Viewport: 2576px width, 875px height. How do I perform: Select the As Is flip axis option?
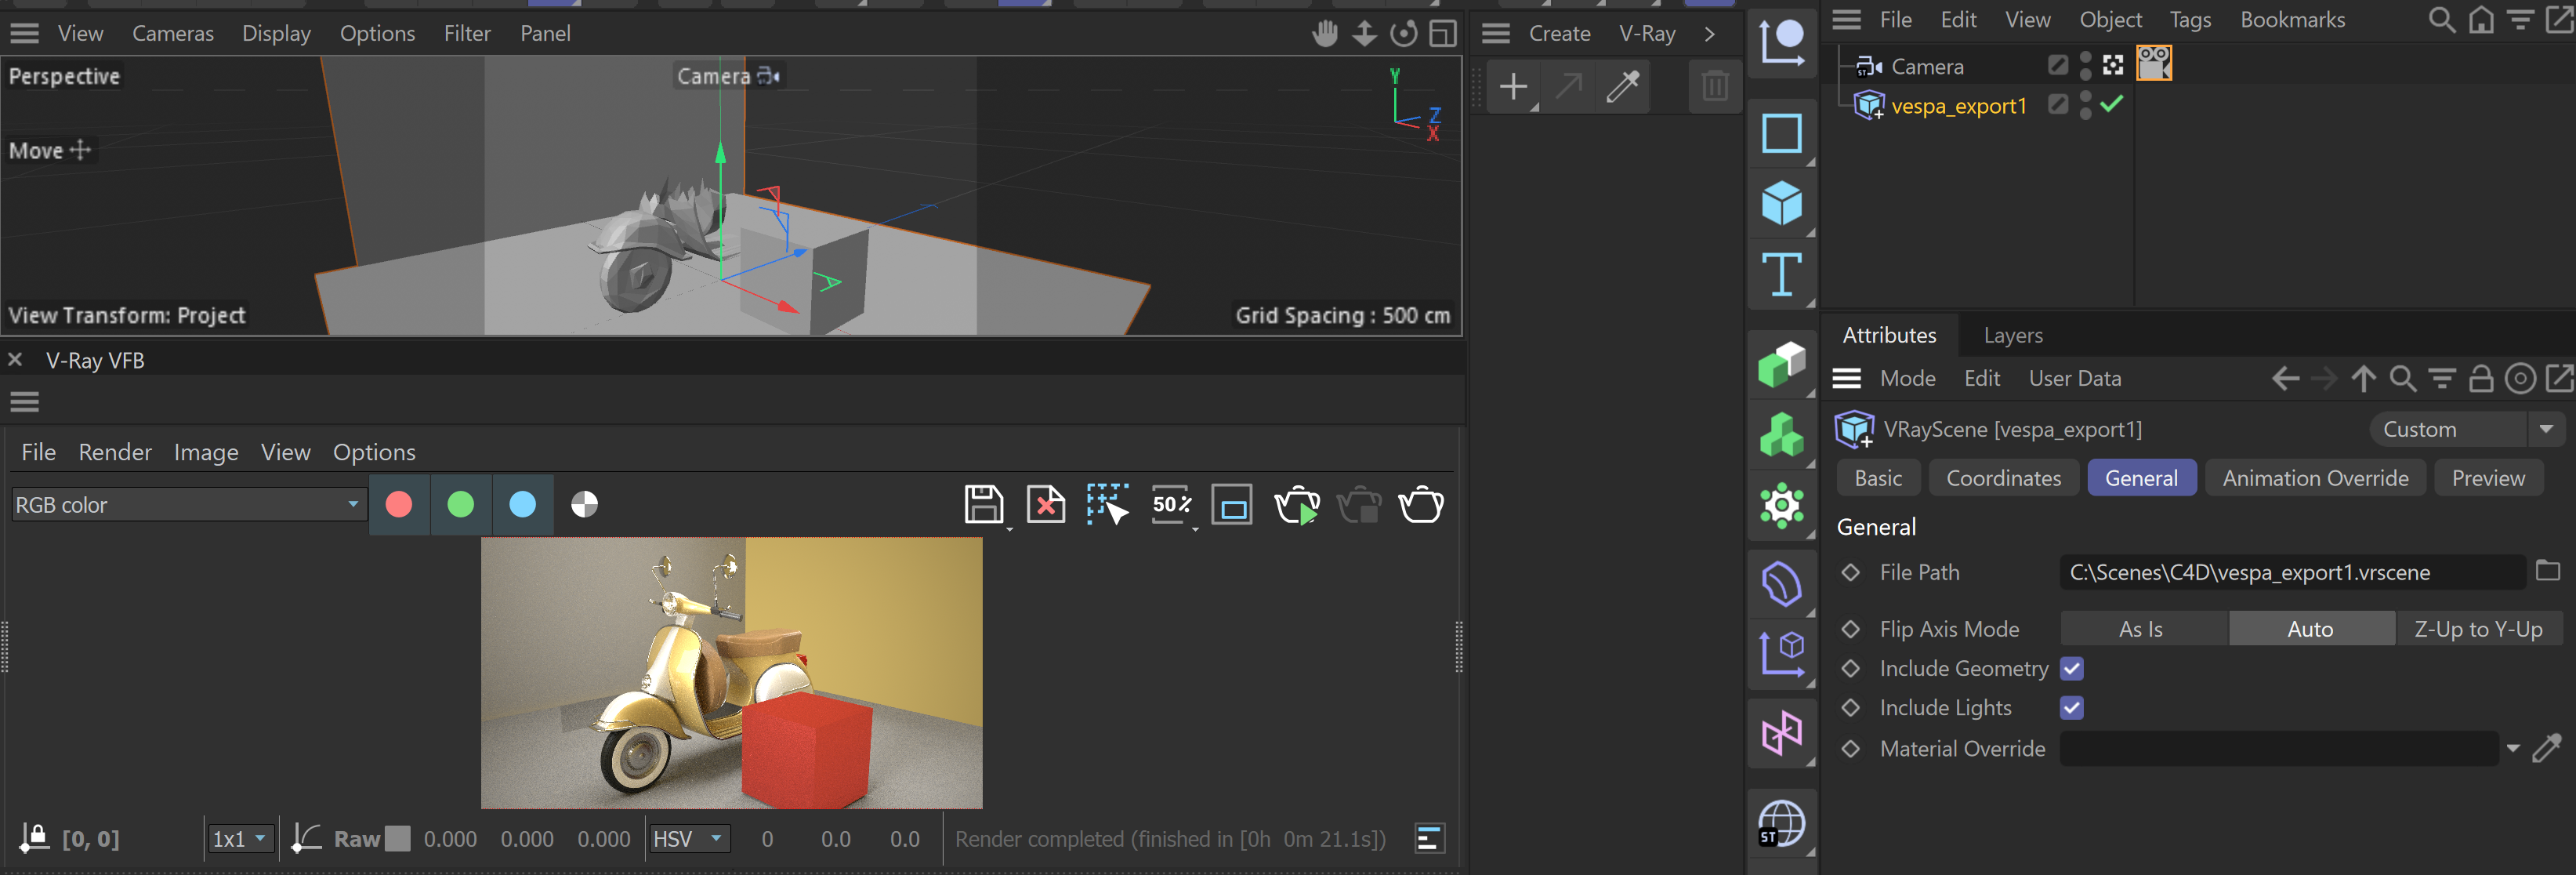point(2141,629)
